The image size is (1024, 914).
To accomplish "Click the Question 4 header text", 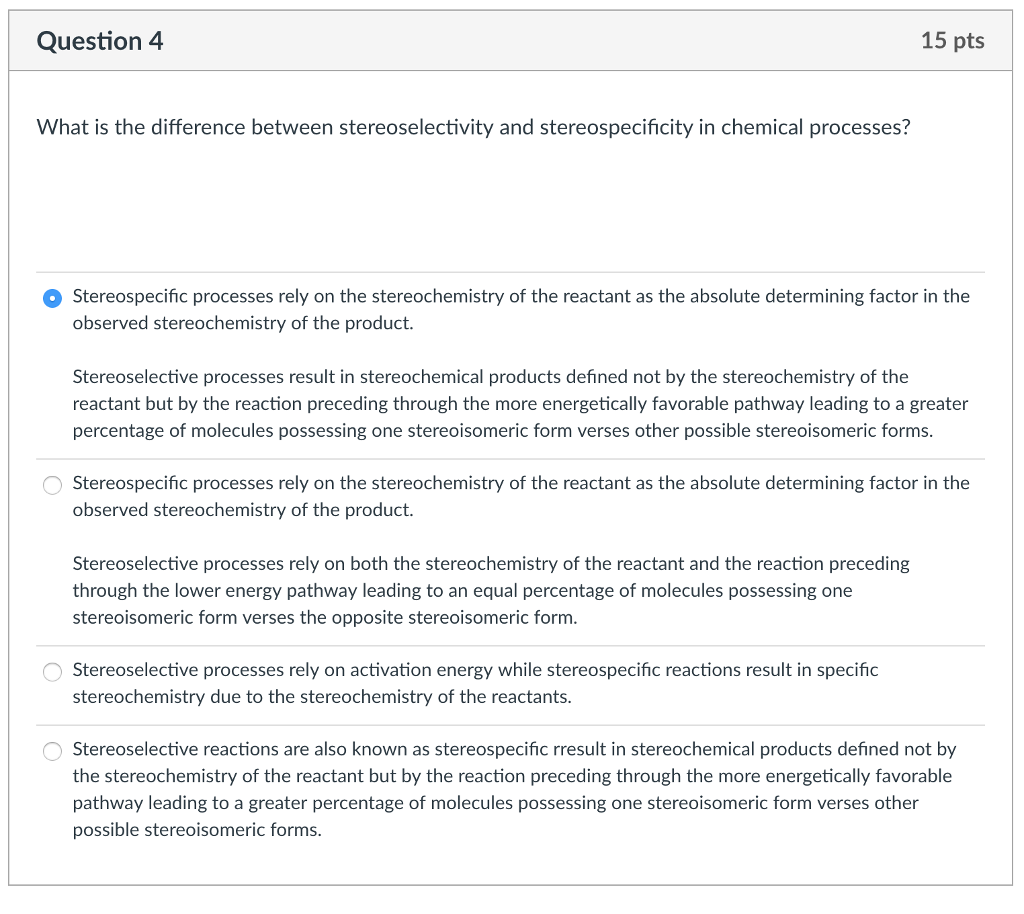I will pos(99,41).
